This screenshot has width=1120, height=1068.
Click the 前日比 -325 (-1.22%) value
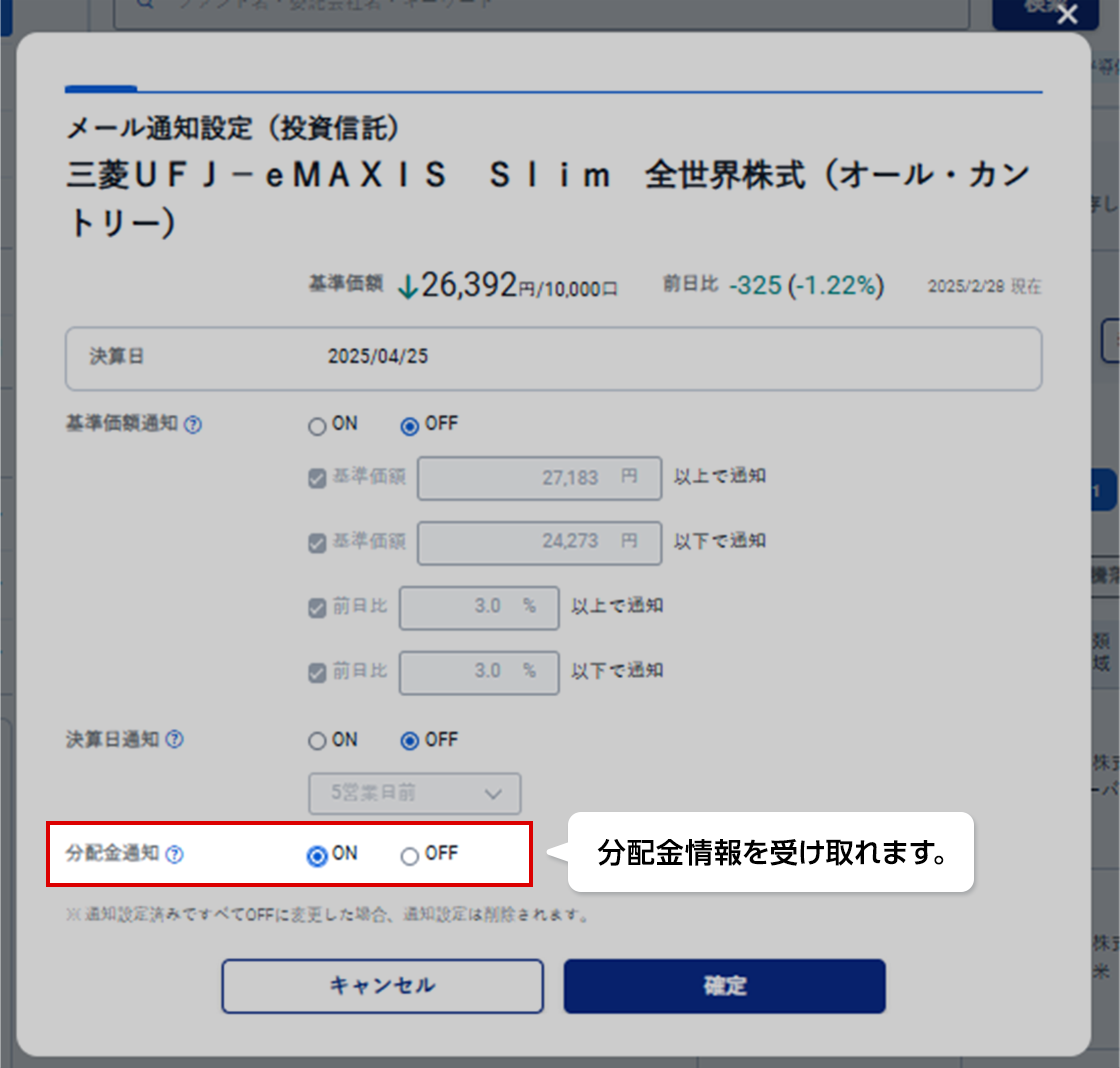[x=806, y=285]
